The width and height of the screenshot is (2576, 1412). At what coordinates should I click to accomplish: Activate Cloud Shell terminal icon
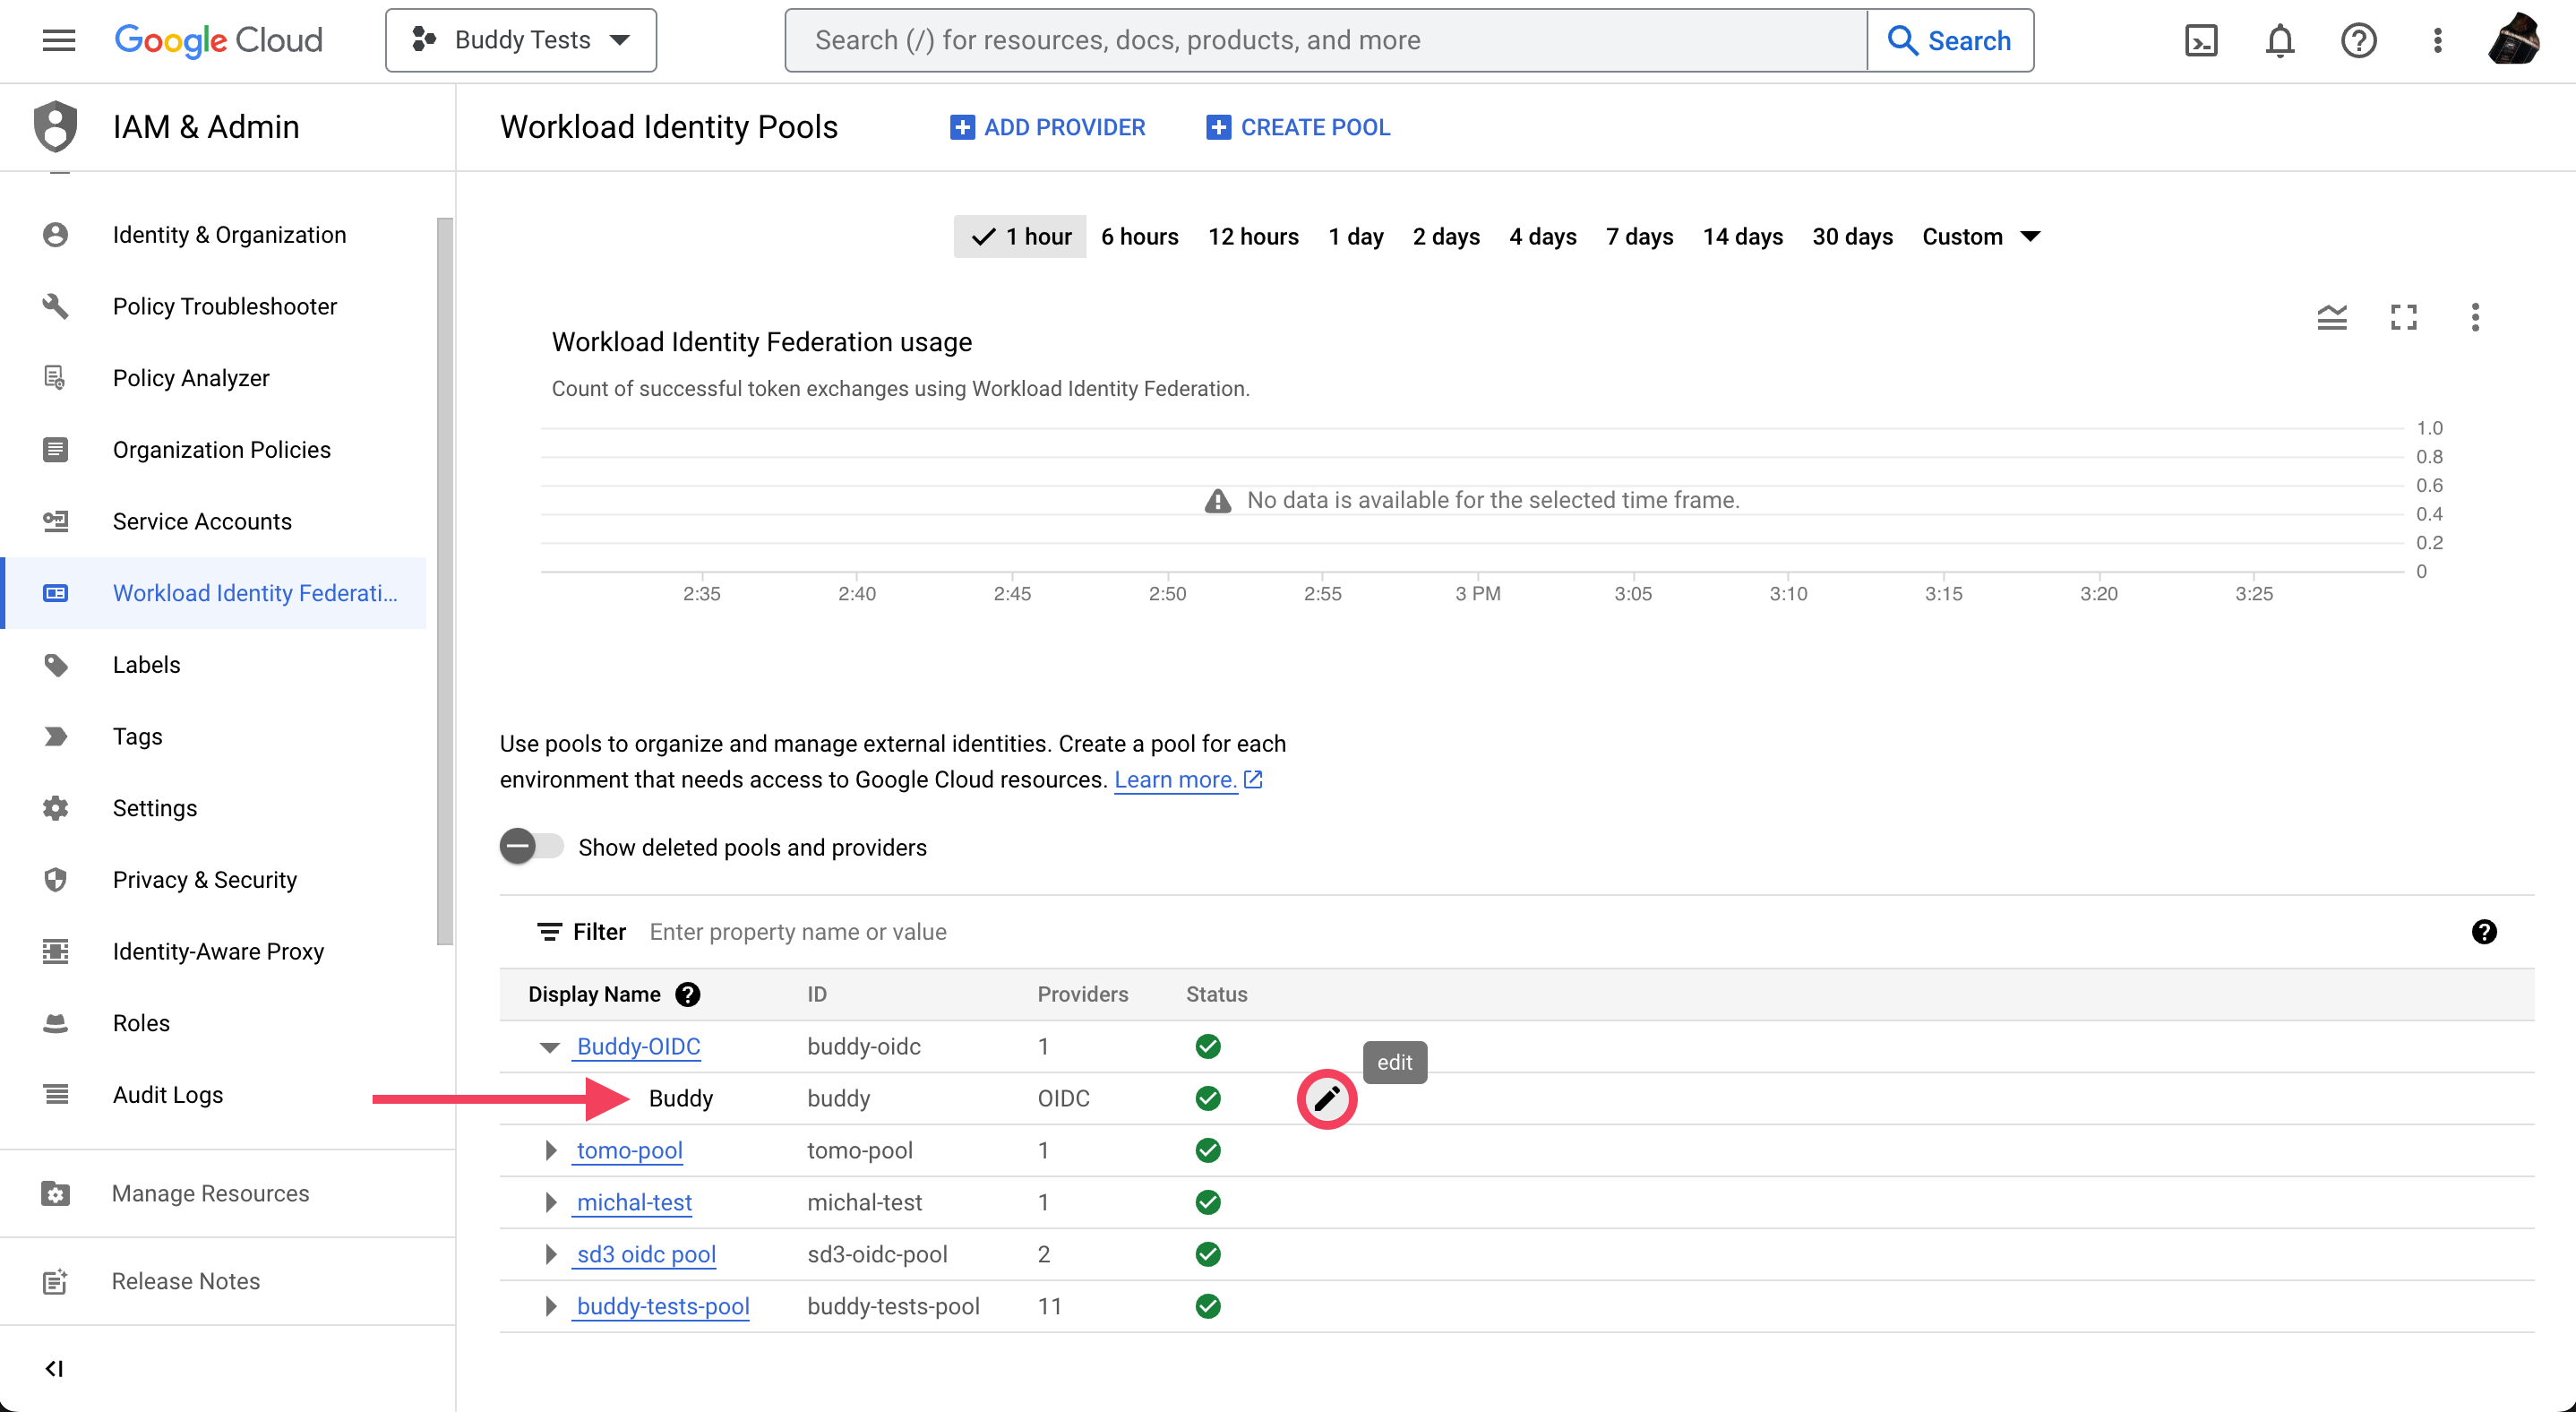coord(2200,40)
